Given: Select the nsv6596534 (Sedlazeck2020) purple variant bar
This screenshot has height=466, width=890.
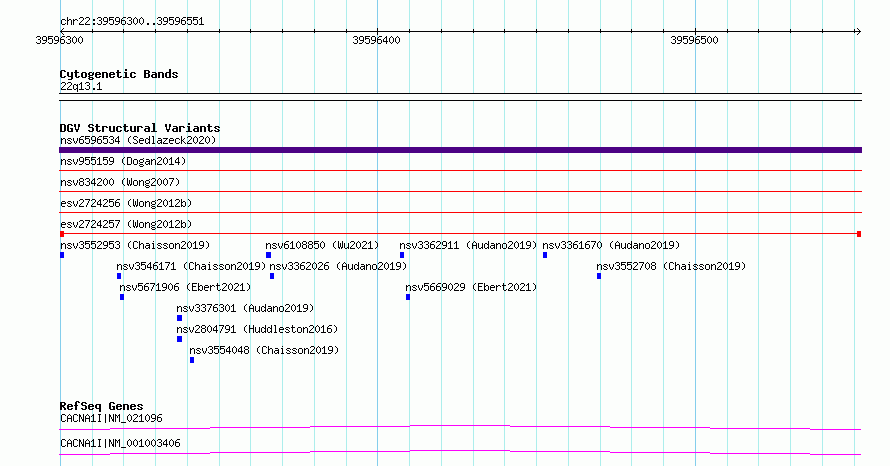Looking at the screenshot, I should pos(460,150).
